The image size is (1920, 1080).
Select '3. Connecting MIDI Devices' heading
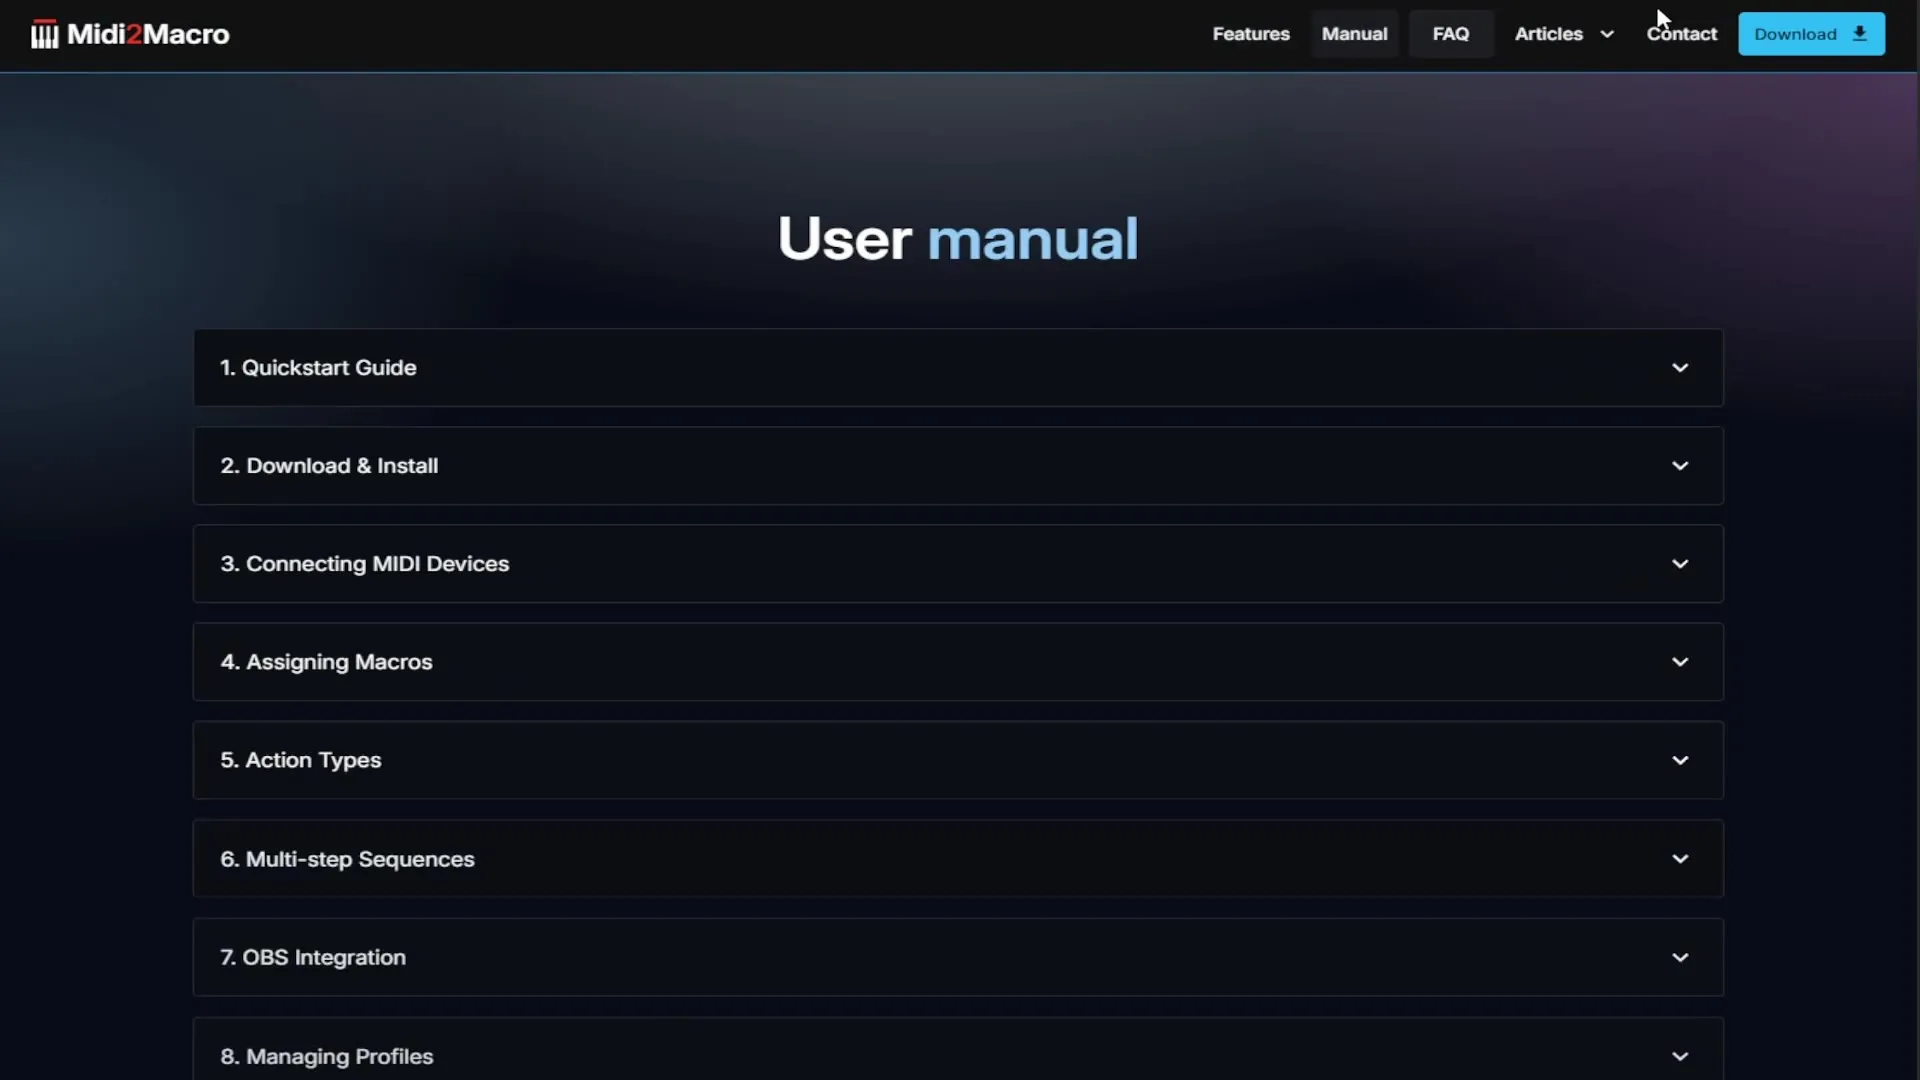365,564
